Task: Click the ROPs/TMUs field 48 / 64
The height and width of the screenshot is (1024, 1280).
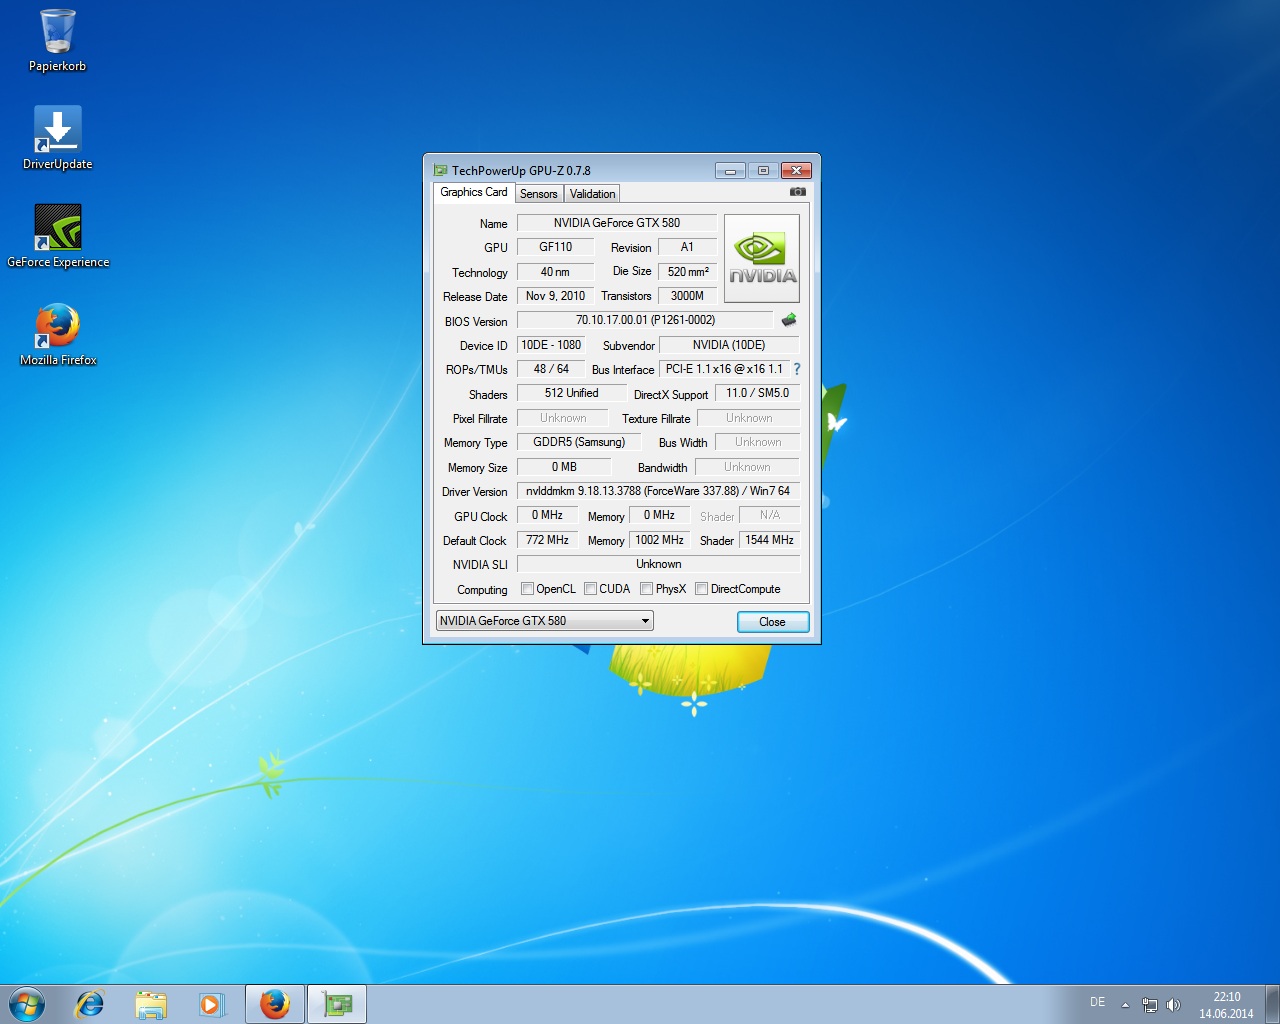Action: (551, 369)
